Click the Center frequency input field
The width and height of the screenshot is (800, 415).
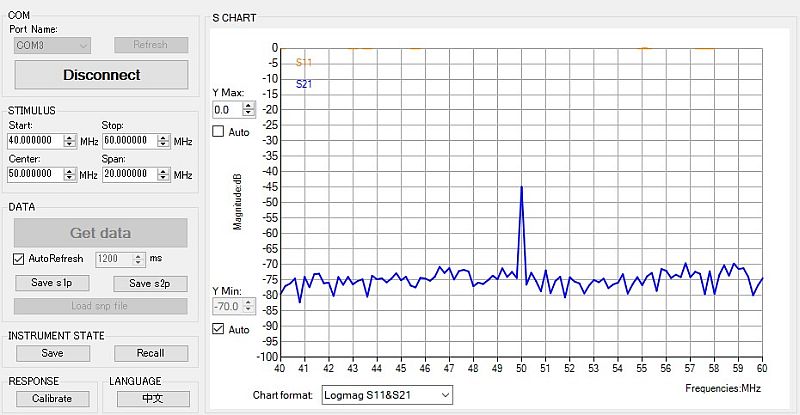(36, 175)
